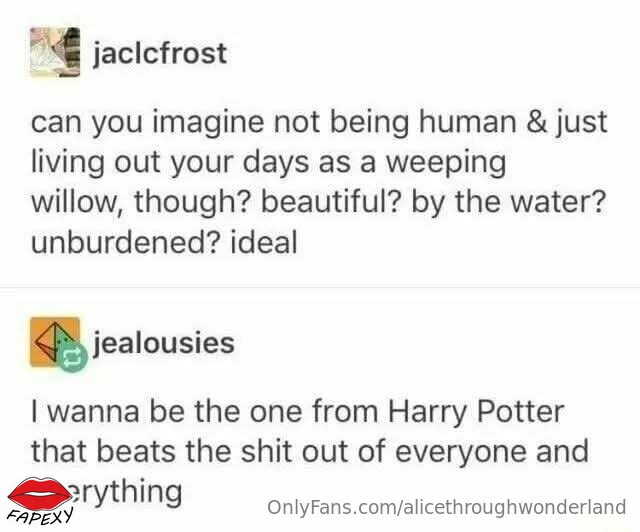The height and width of the screenshot is (532, 640).
Task: Click 'Harry Potter' in the reply
Action: tap(476, 412)
